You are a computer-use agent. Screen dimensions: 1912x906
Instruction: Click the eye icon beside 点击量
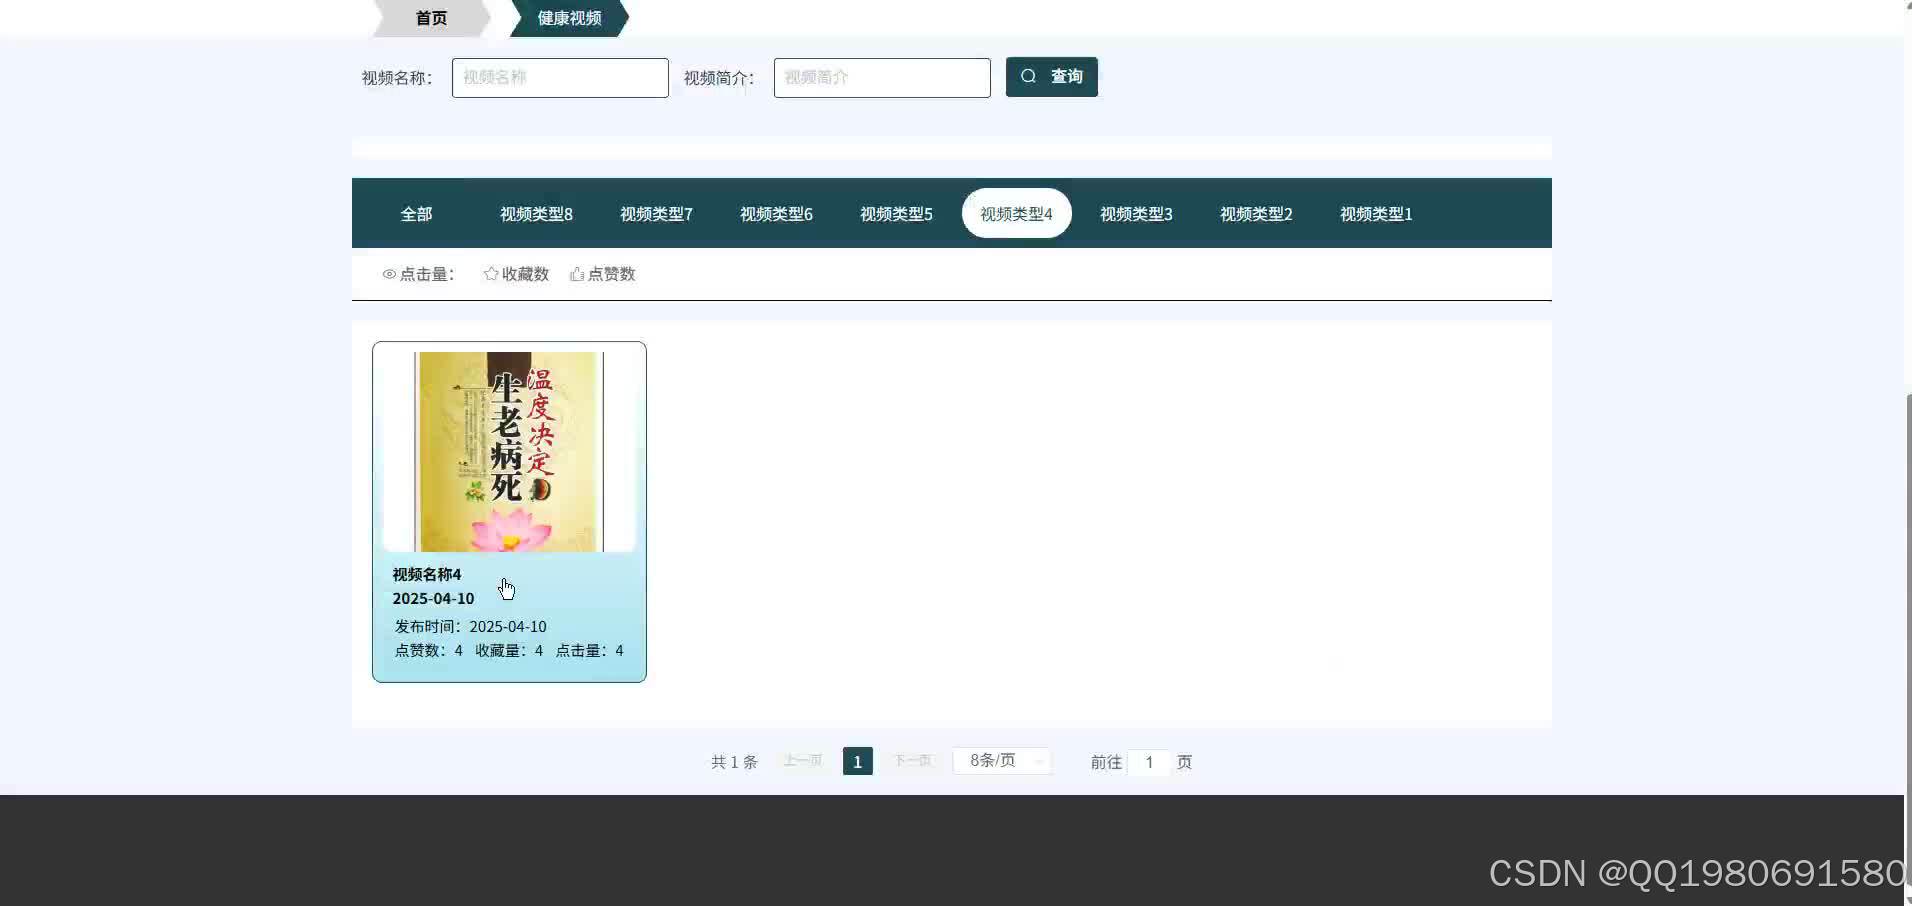coord(389,274)
